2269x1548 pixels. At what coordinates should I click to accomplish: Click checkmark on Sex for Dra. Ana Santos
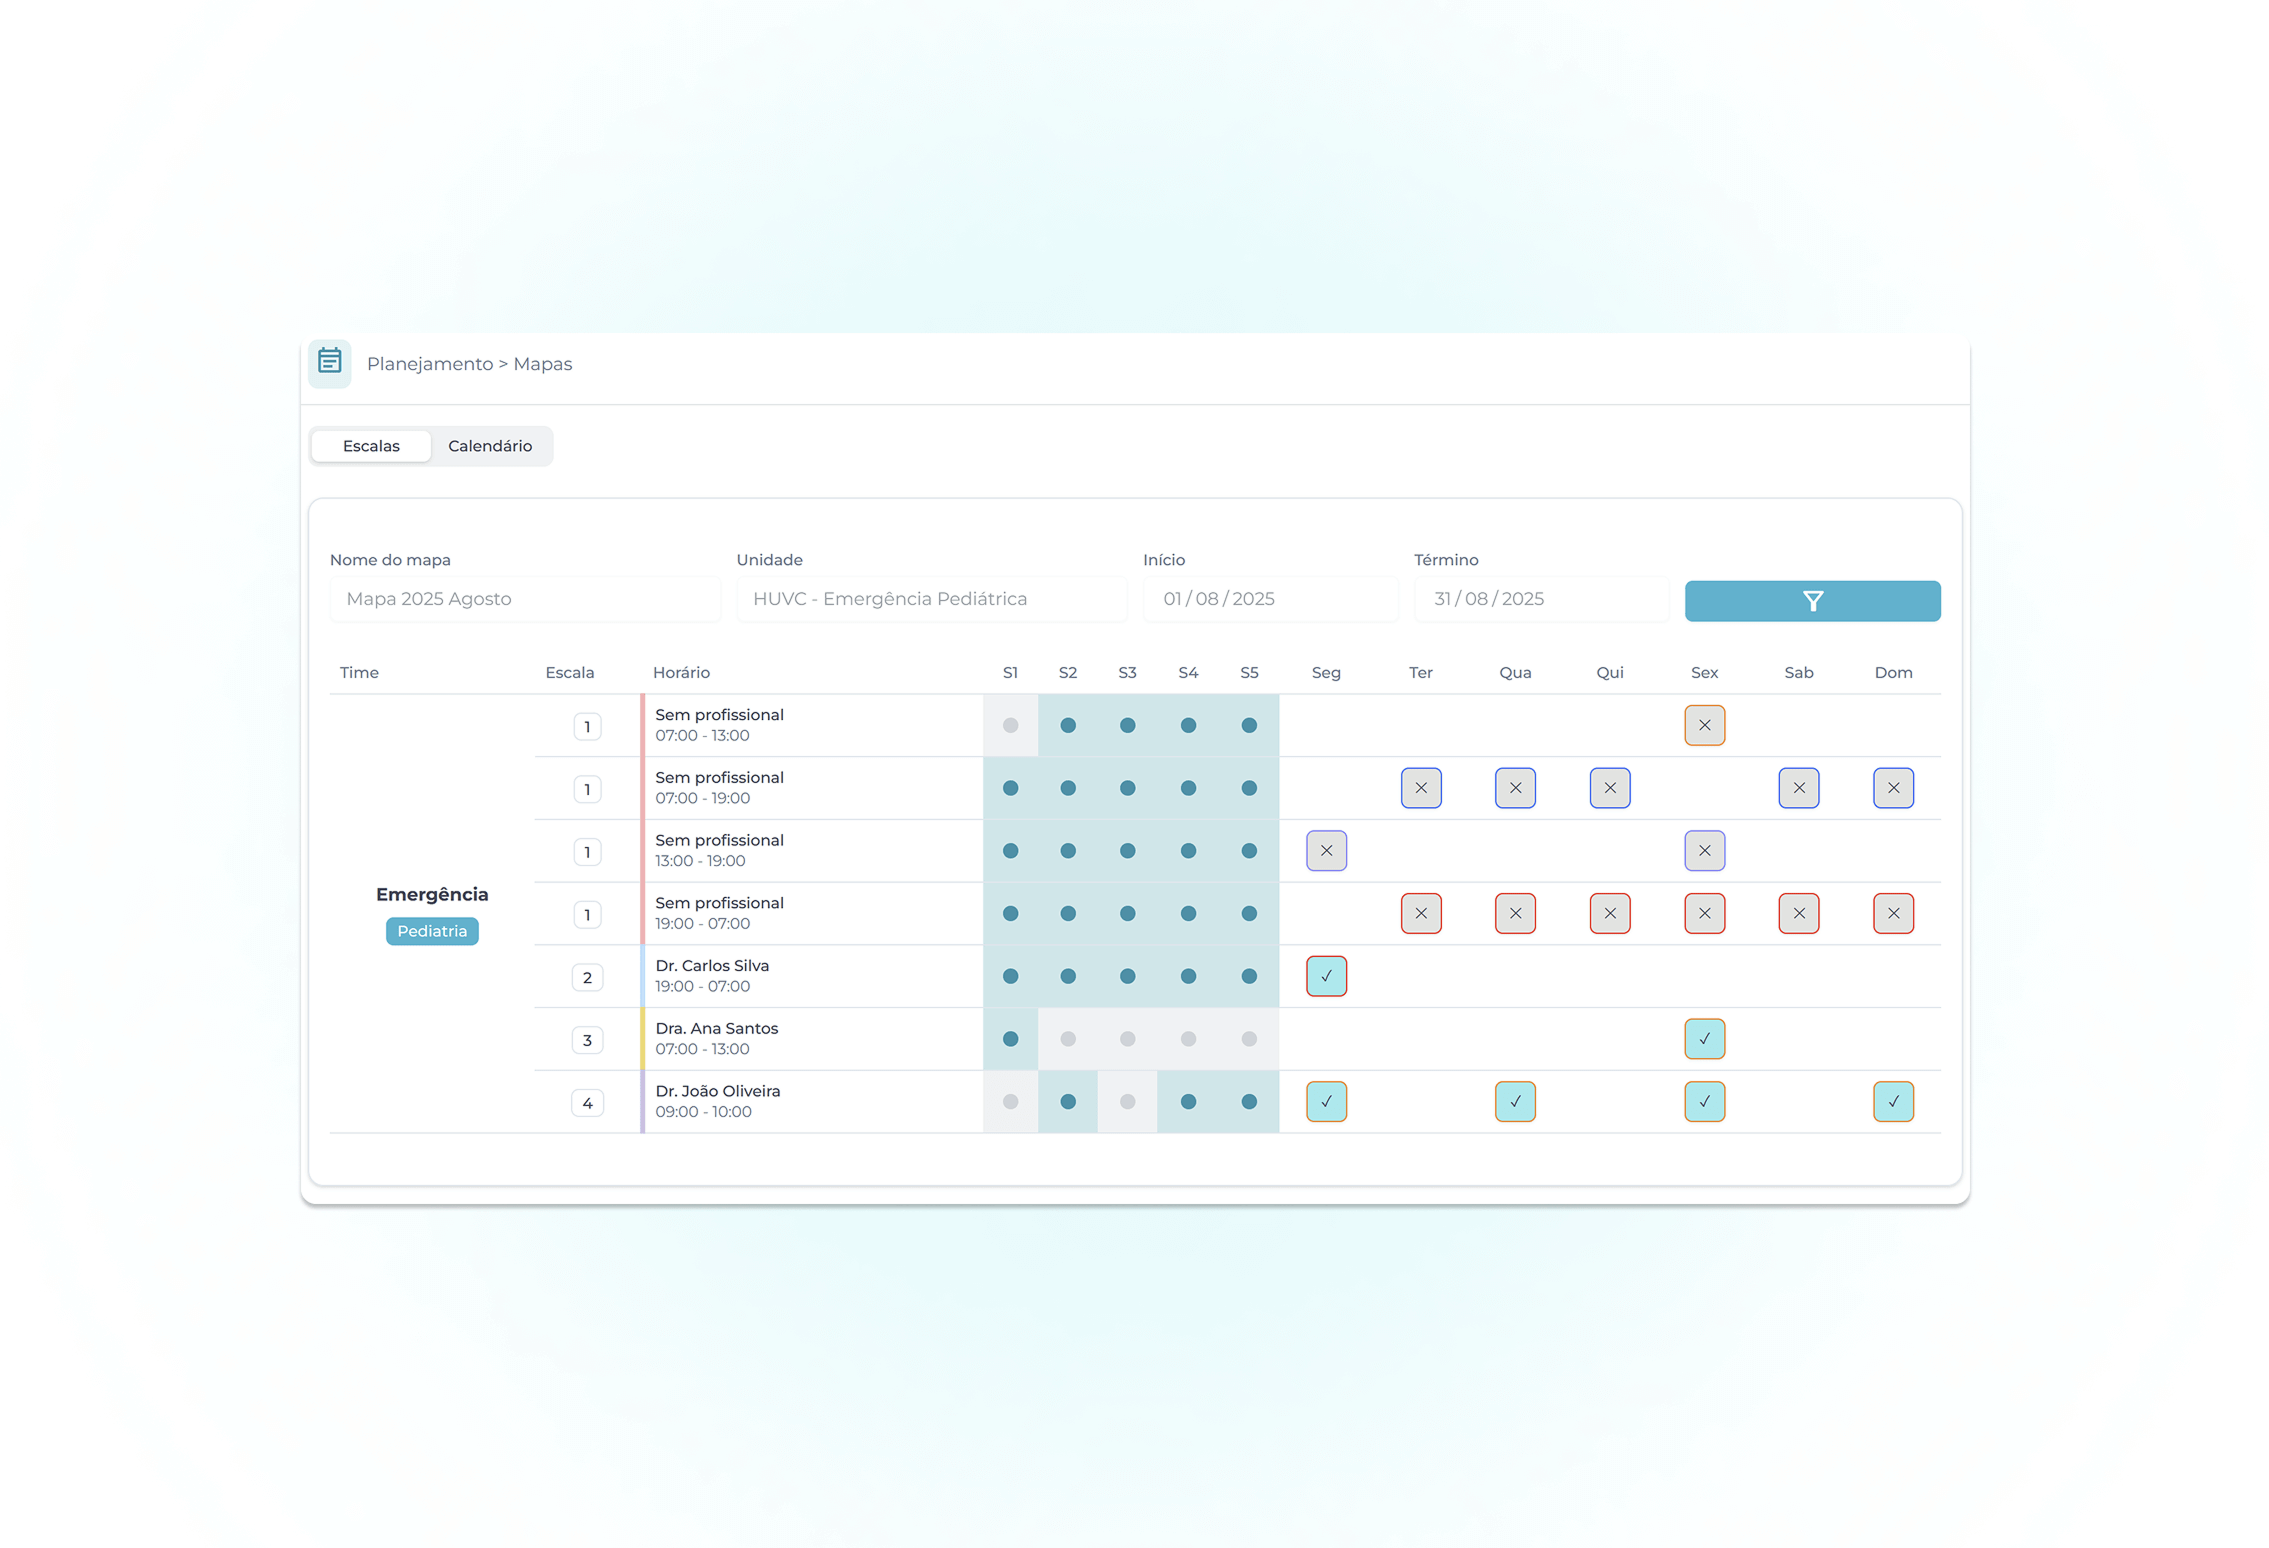[1703, 1038]
